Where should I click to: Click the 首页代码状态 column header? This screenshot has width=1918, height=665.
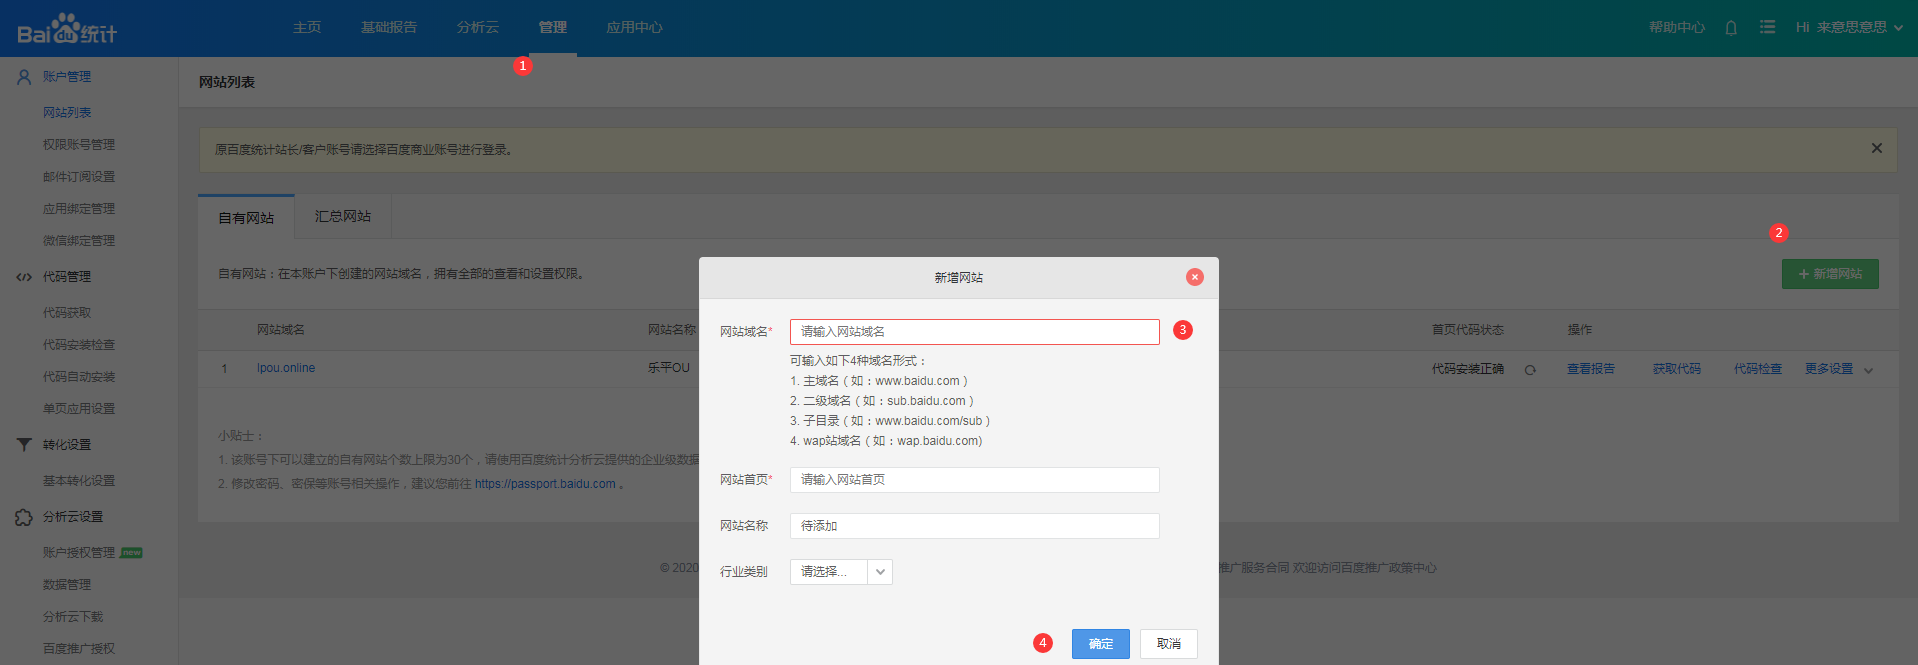tap(1468, 330)
